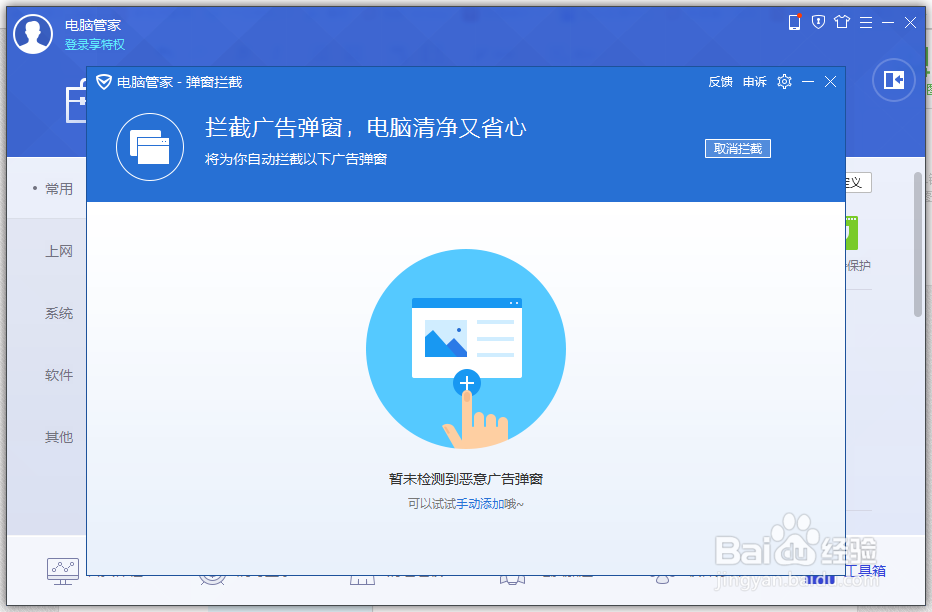Open settings gear in popup blocker dialog
The height and width of the screenshot is (612, 932).
(785, 82)
